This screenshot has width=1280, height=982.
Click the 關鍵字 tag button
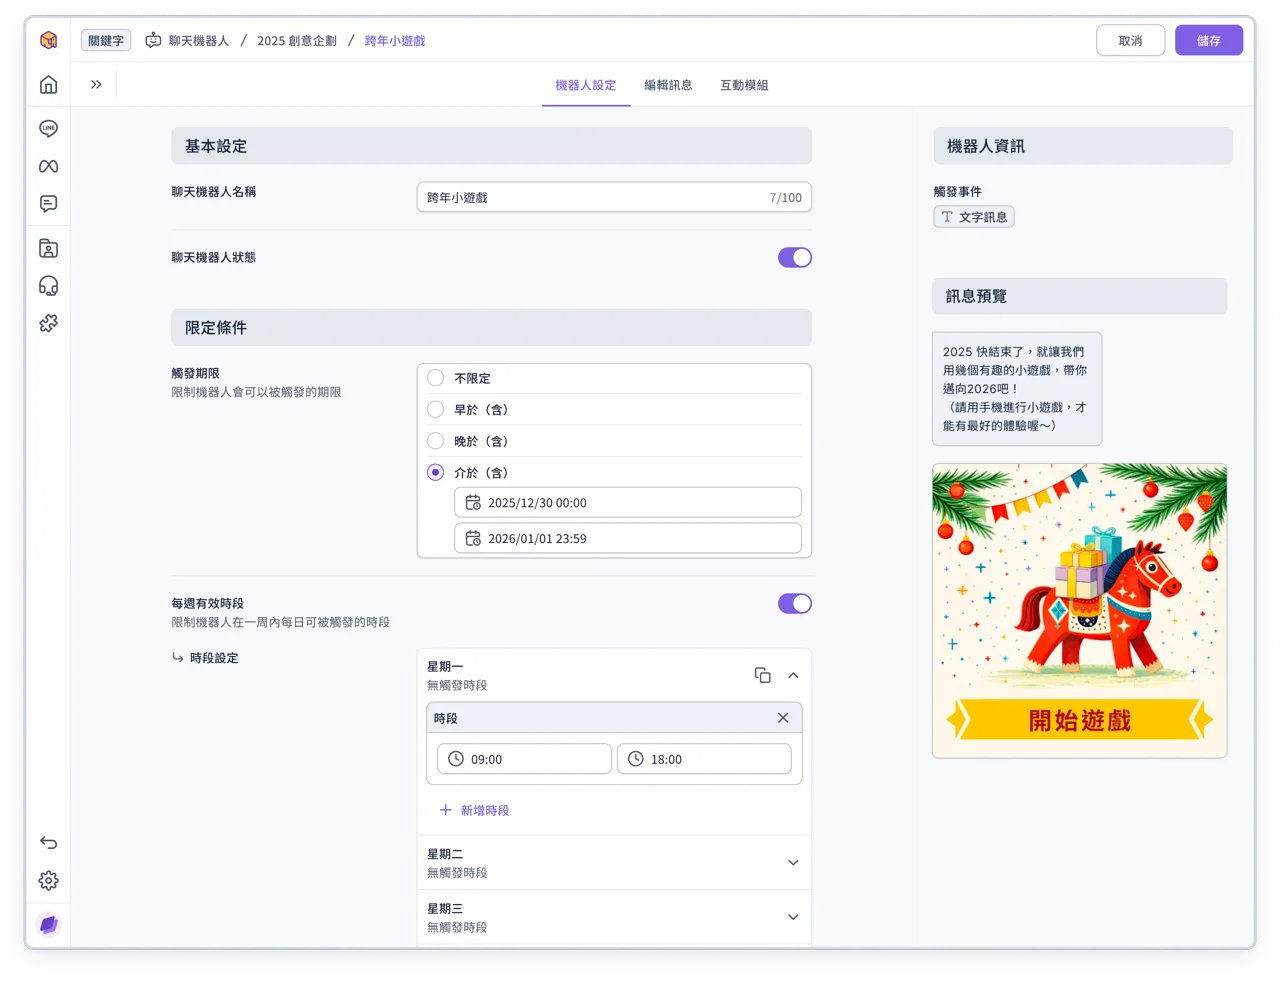pos(106,41)
